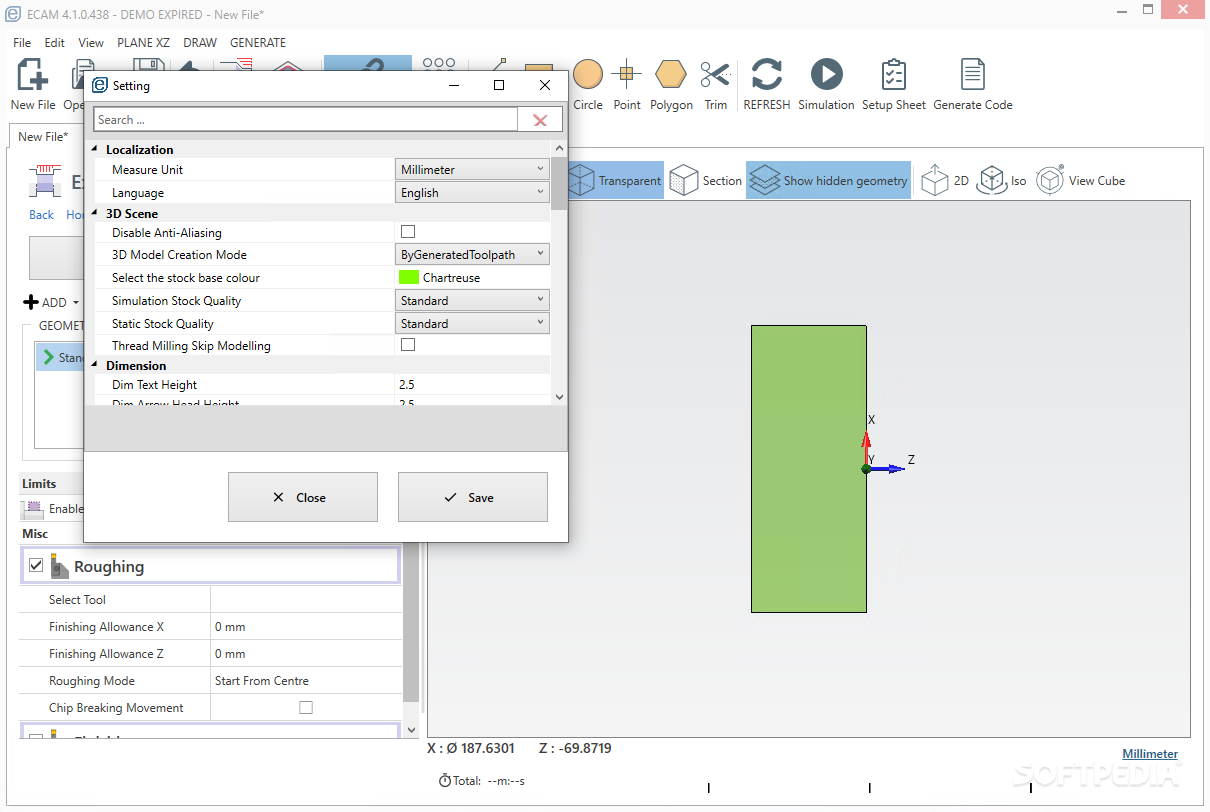The image size is (1210, 812).
Task: Click the Roughing tool icon
Action: [x=59, y=566]
